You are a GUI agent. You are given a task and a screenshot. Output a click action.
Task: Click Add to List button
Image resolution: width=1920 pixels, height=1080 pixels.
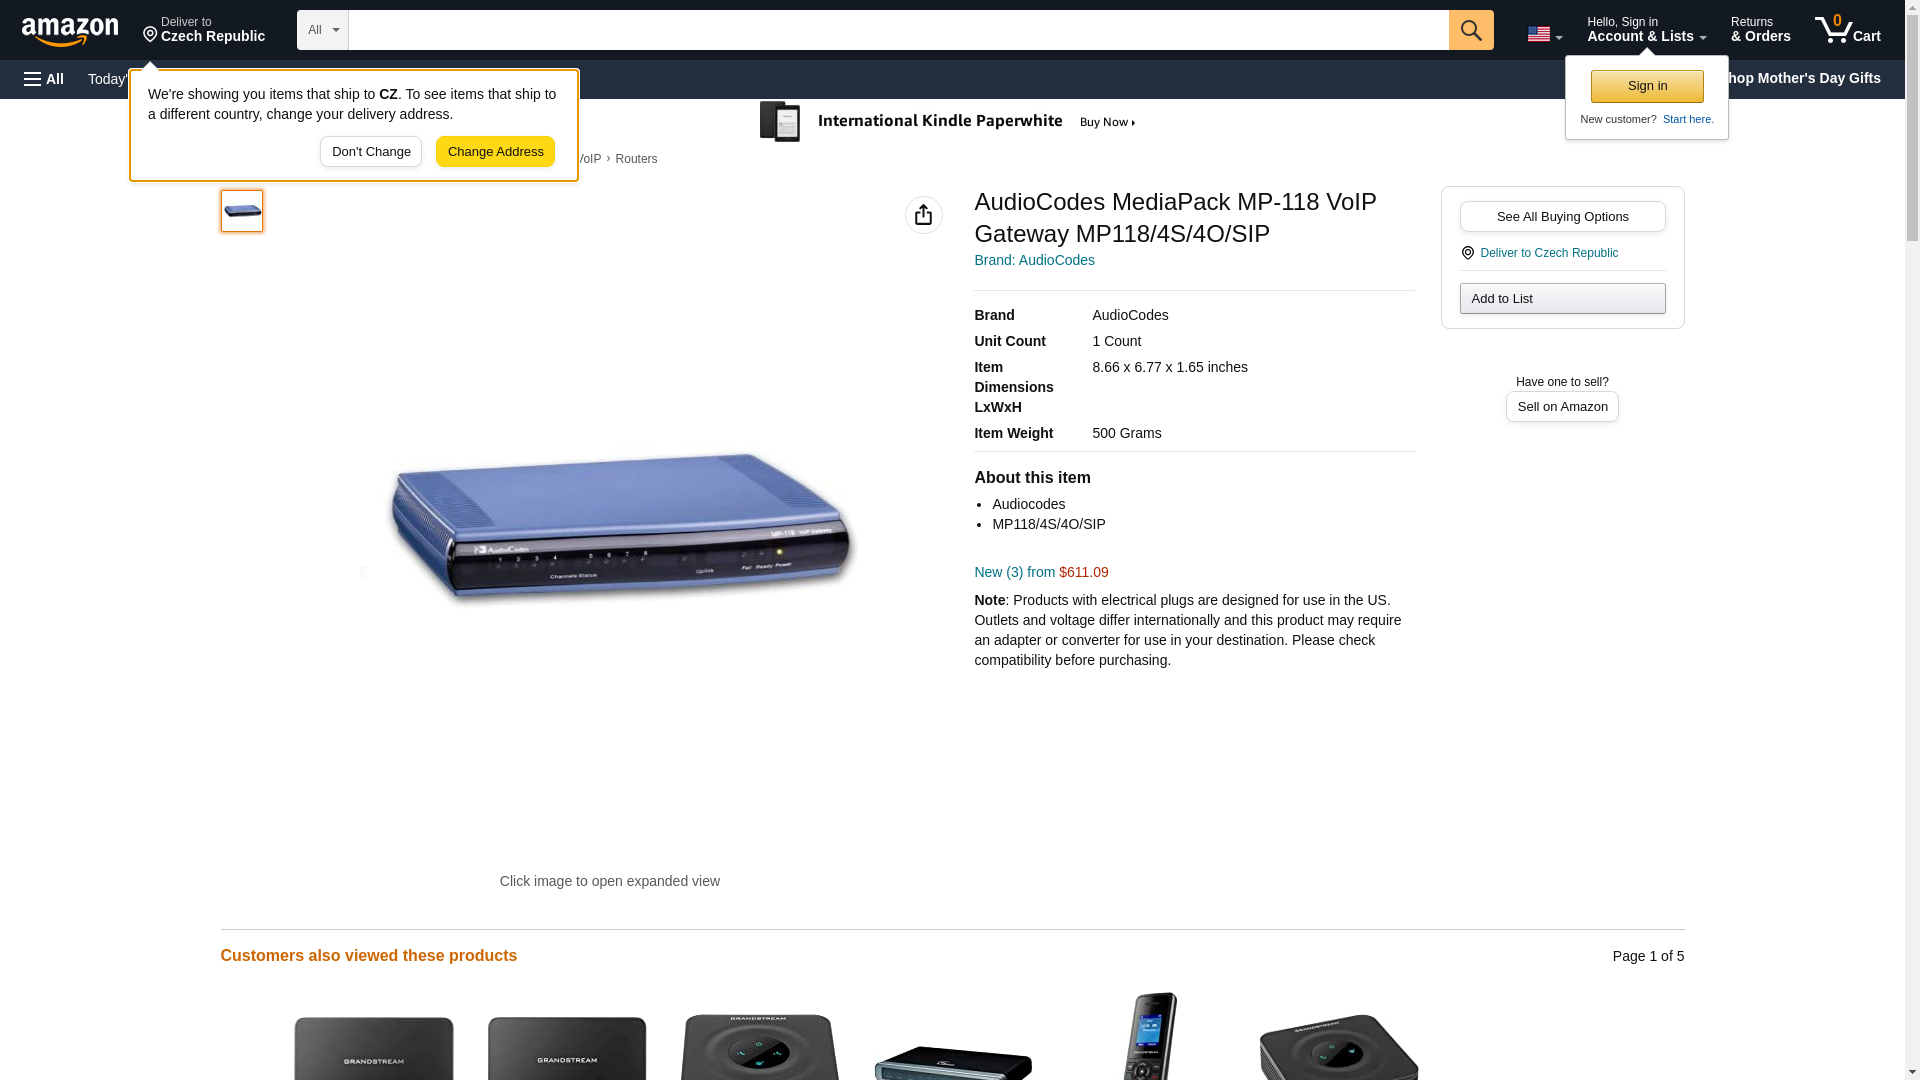[1562, 299]
